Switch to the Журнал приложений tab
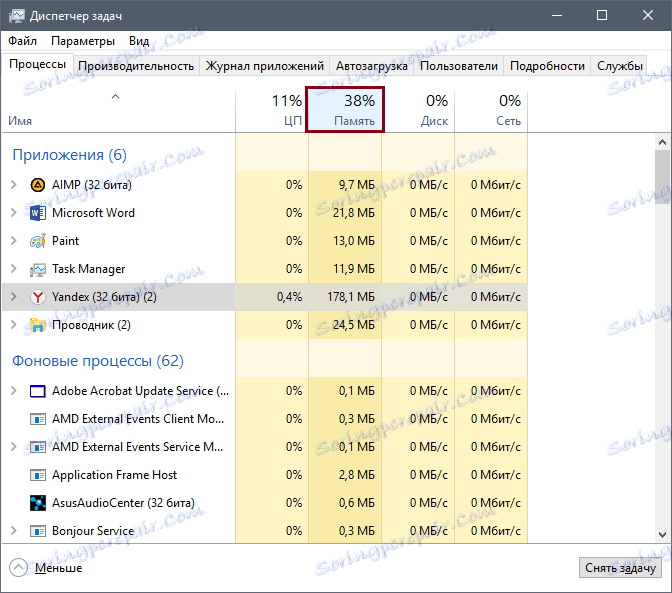Screen dimensions: 672x593 [264, 66]
